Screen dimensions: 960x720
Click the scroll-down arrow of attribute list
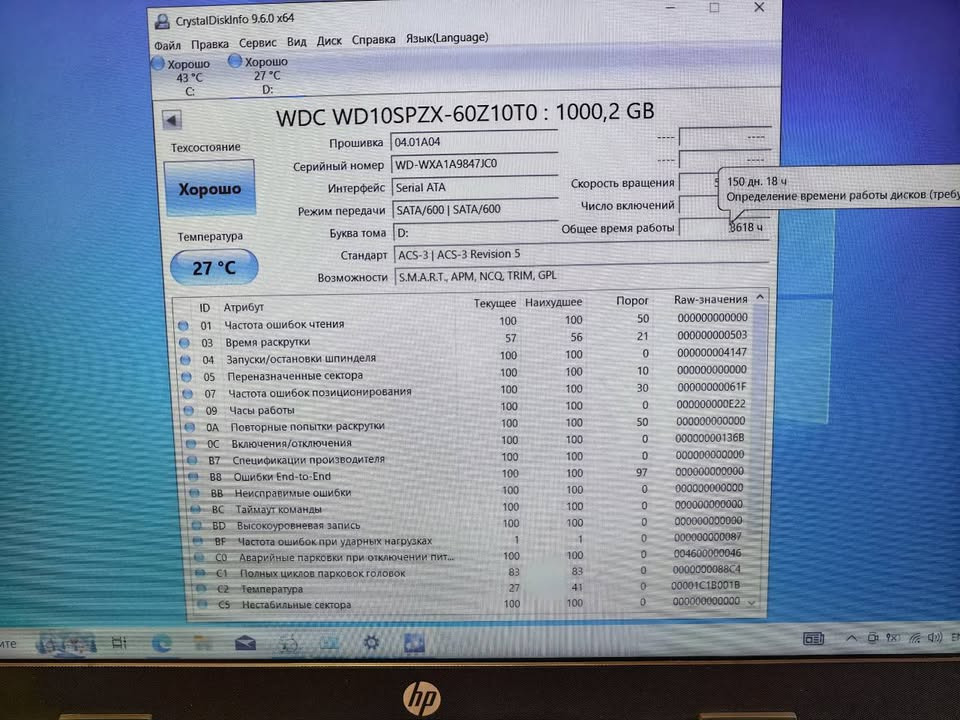point(751,603)
